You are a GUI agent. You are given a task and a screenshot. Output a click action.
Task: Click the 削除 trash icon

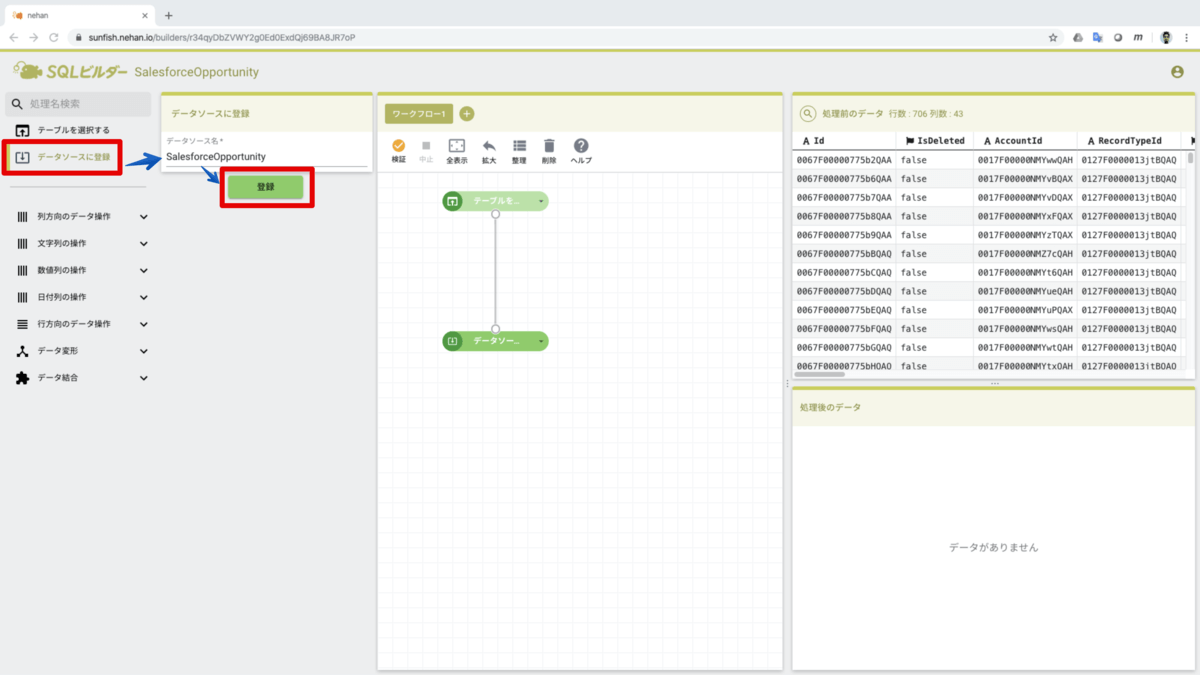549,146
